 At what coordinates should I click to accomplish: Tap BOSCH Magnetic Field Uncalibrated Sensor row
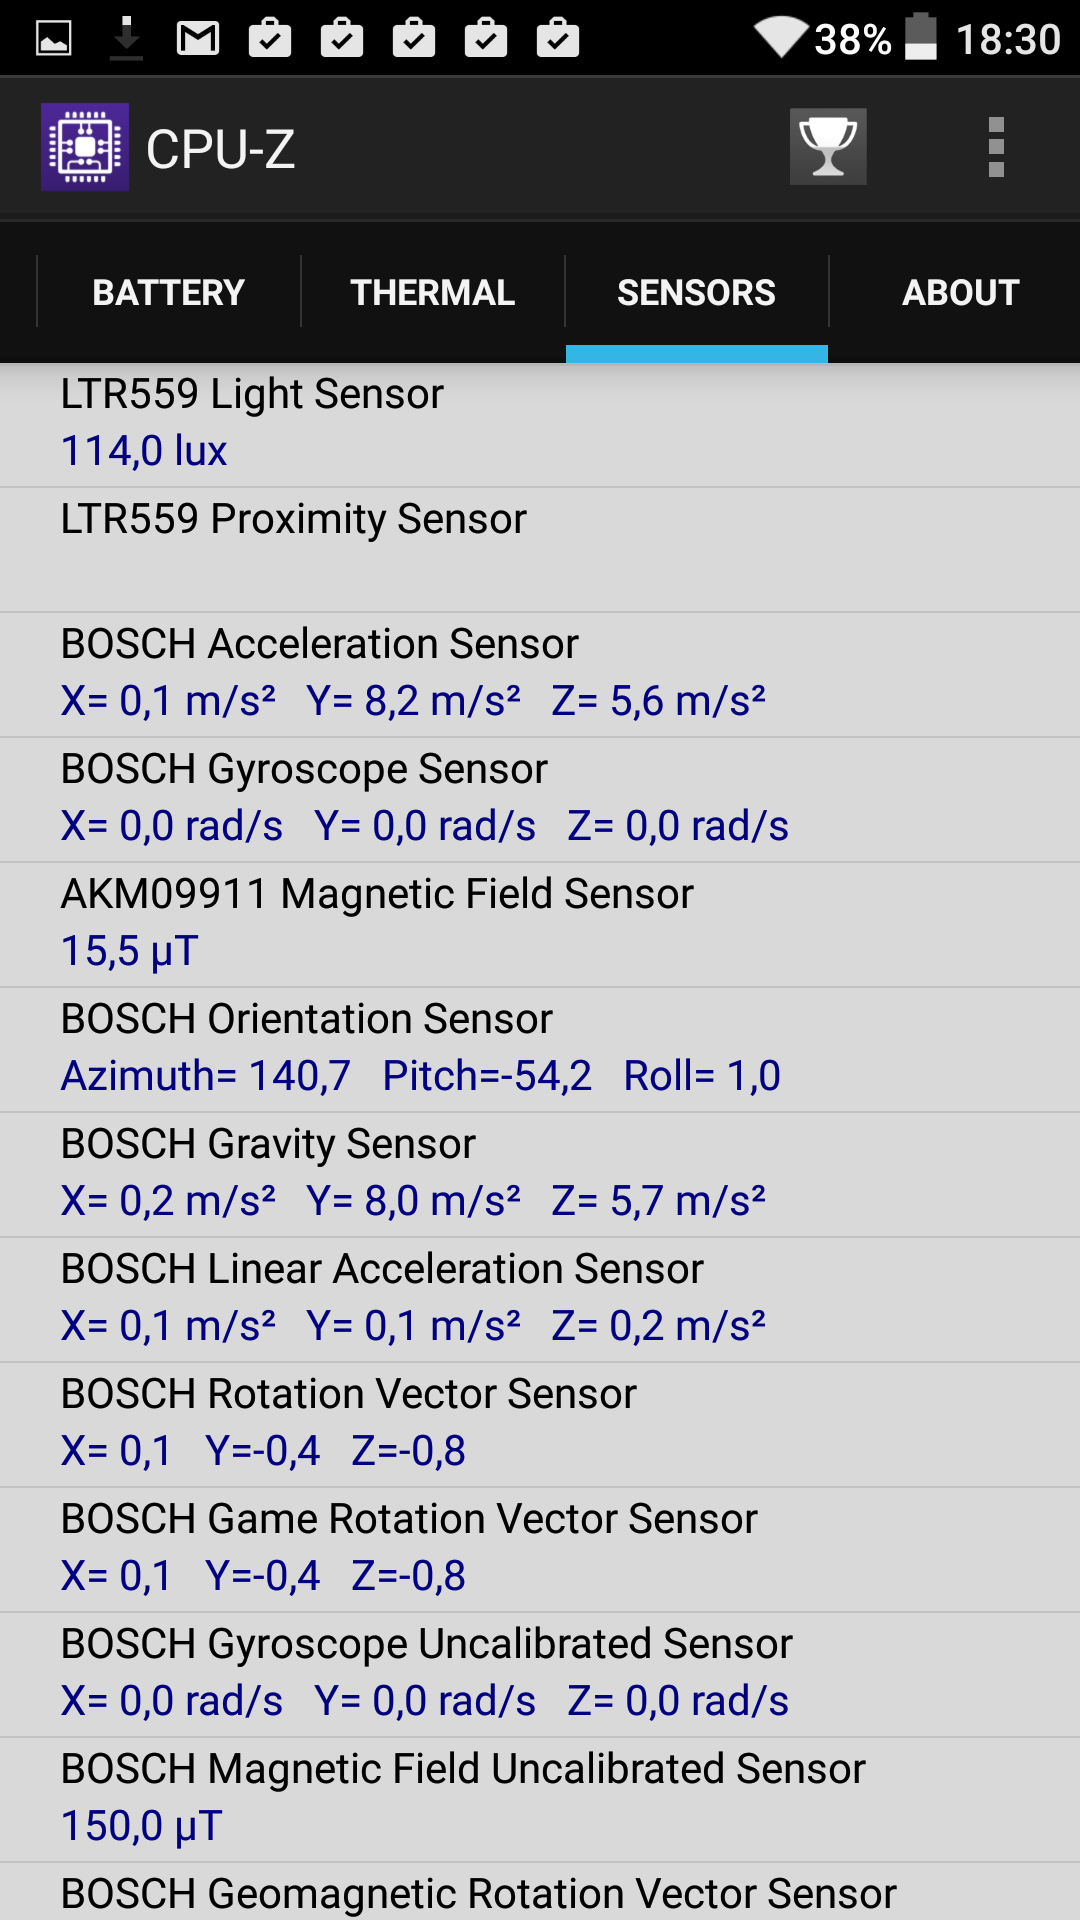pyautogui.click(x=540, y=1800)
